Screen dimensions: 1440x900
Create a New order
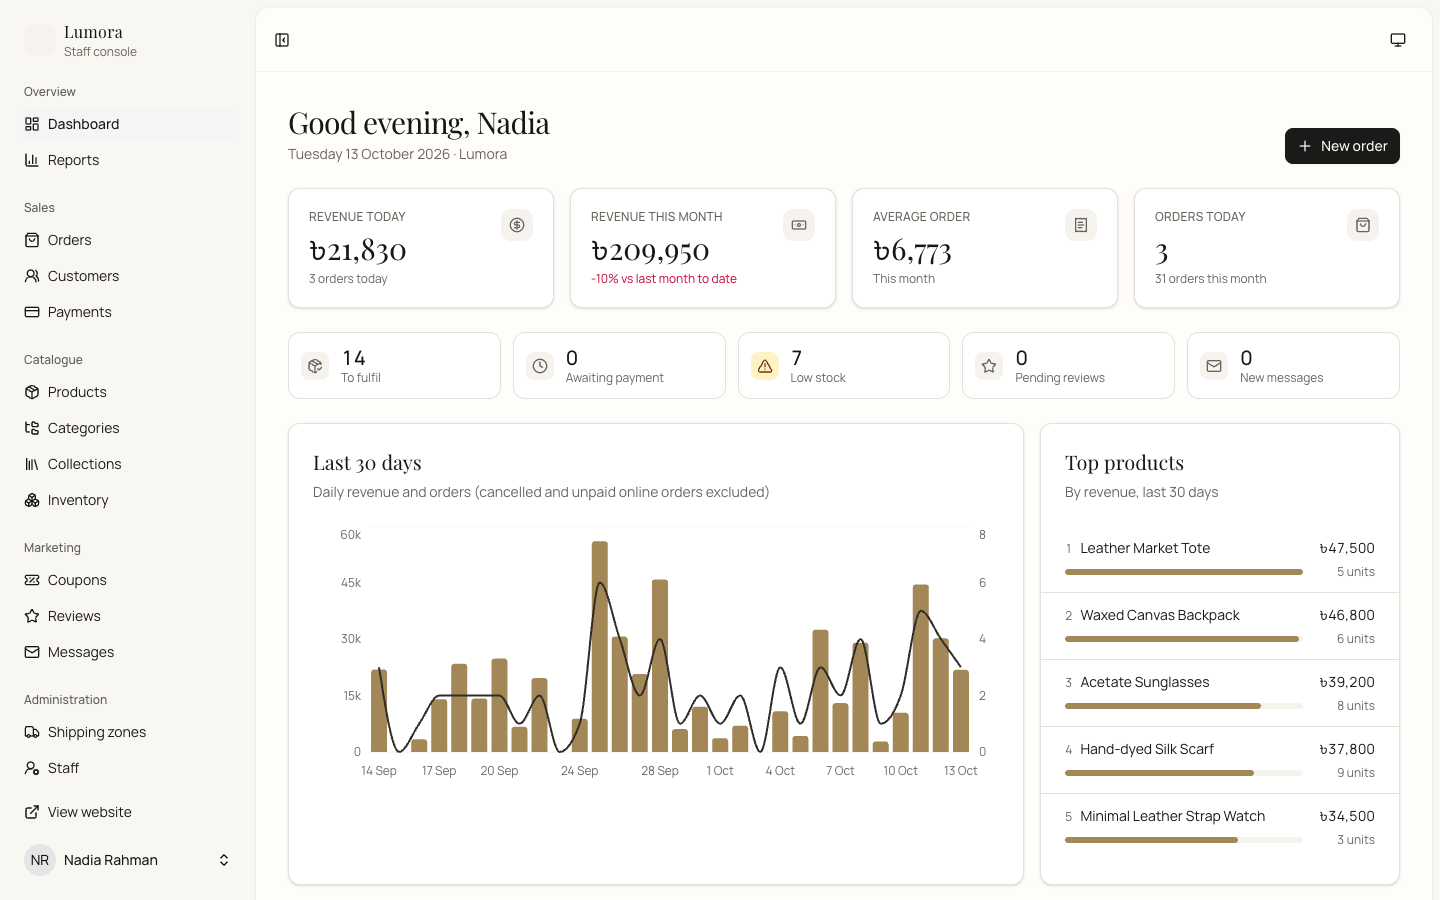pos(1342,146)
